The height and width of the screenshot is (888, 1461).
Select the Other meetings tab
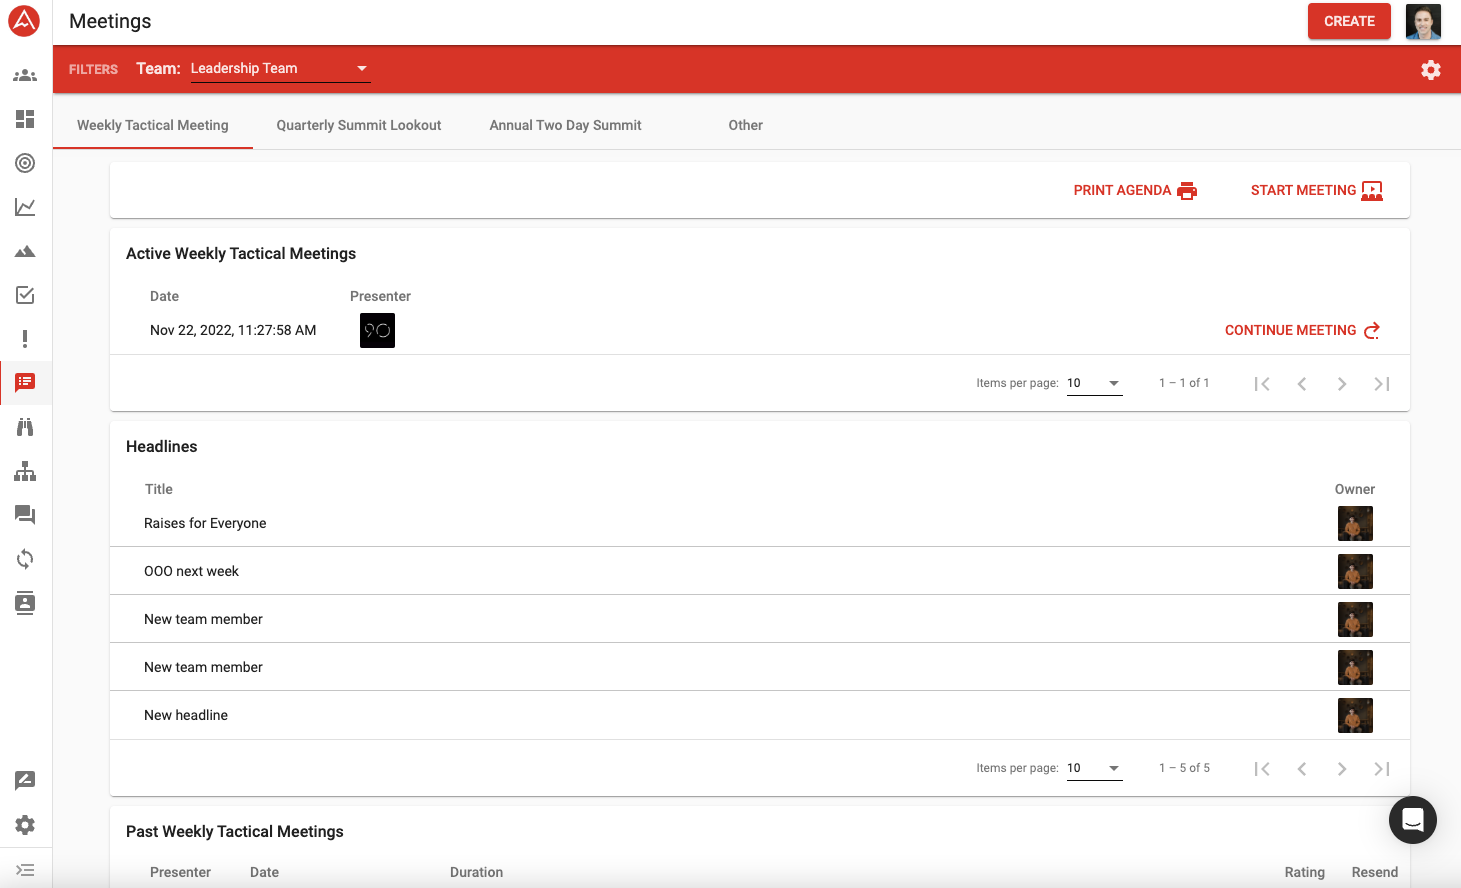(x=745, y=126)
